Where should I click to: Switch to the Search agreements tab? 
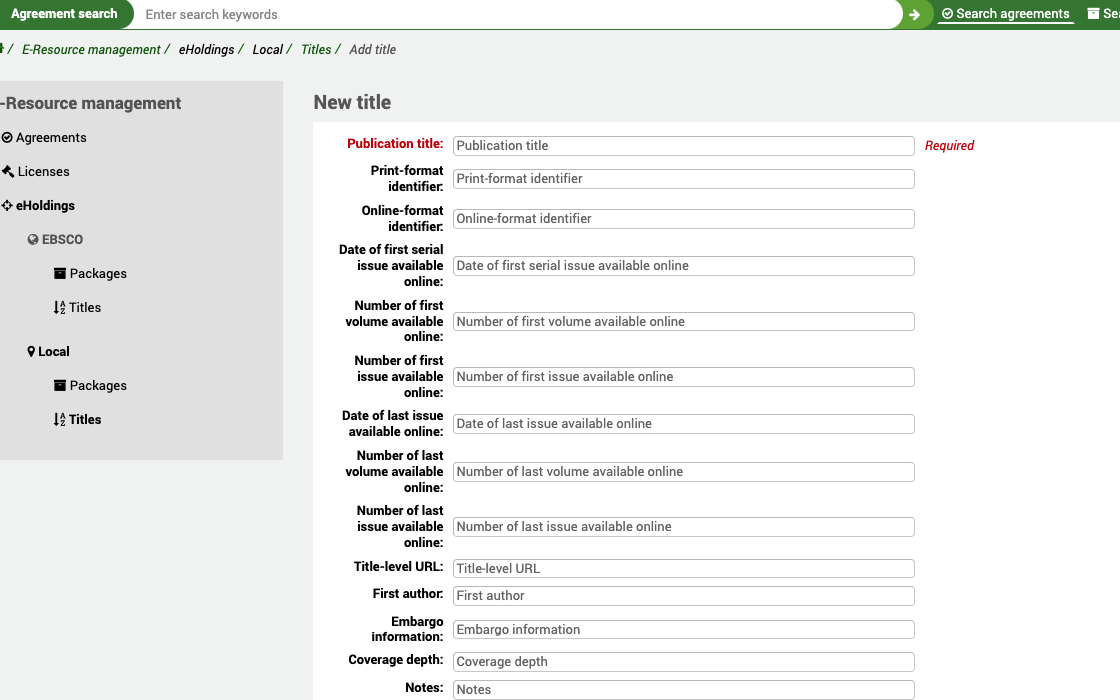tap(1006, 14)
